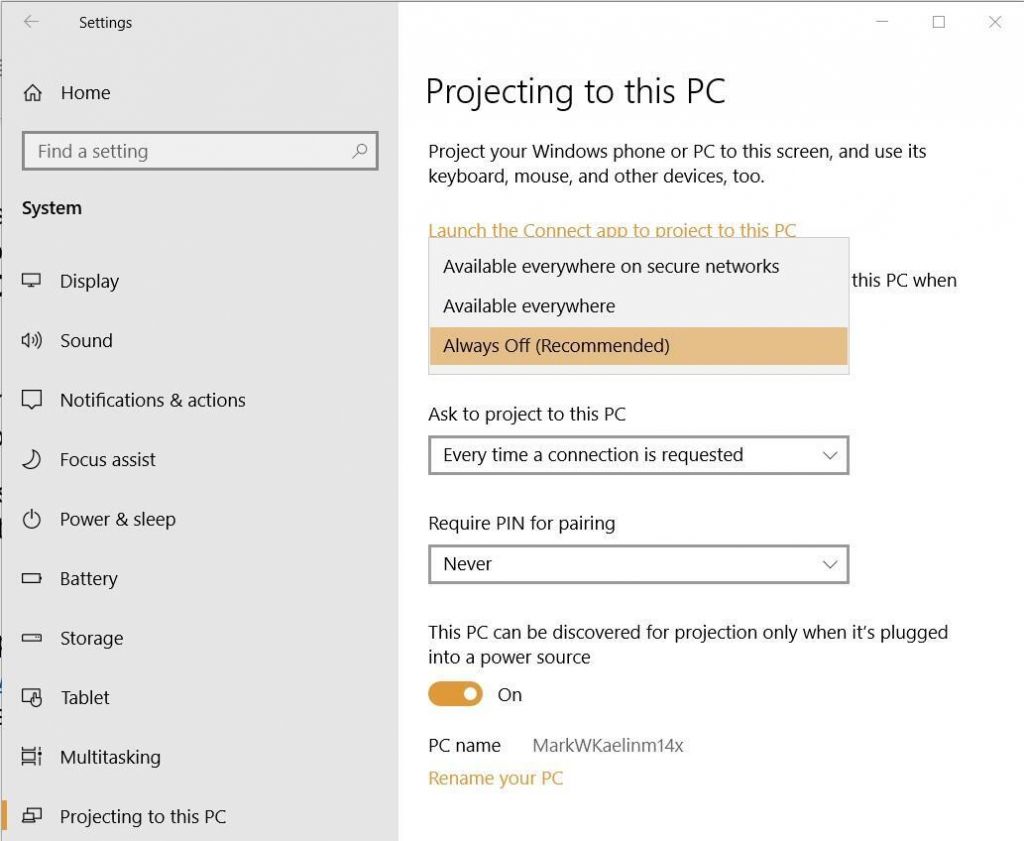Select 'Available everywhere on secure networks'
This screenshot has height=841, width=1024.
[x=611, y=266]
